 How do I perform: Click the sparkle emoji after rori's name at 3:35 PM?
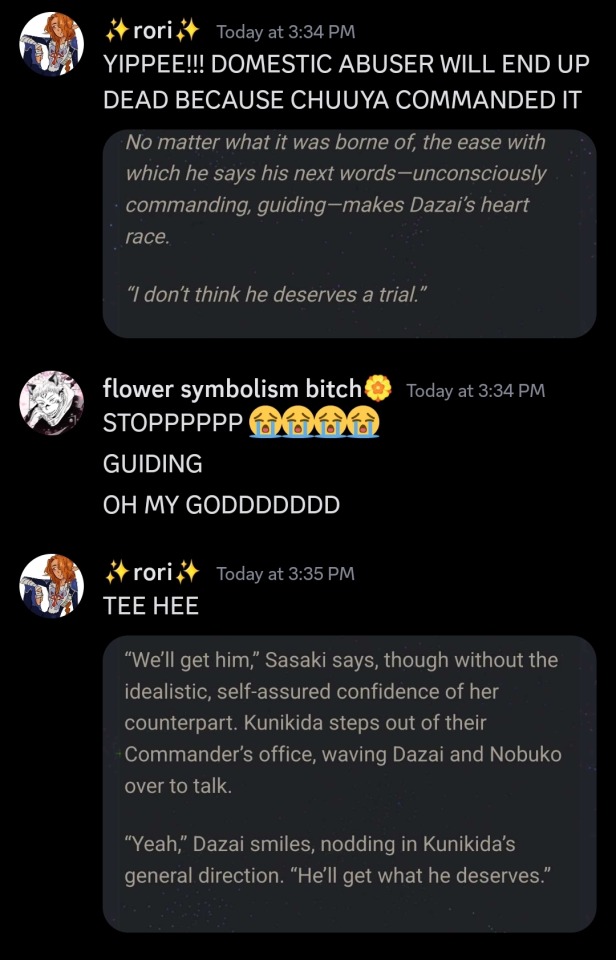[187, 573]
